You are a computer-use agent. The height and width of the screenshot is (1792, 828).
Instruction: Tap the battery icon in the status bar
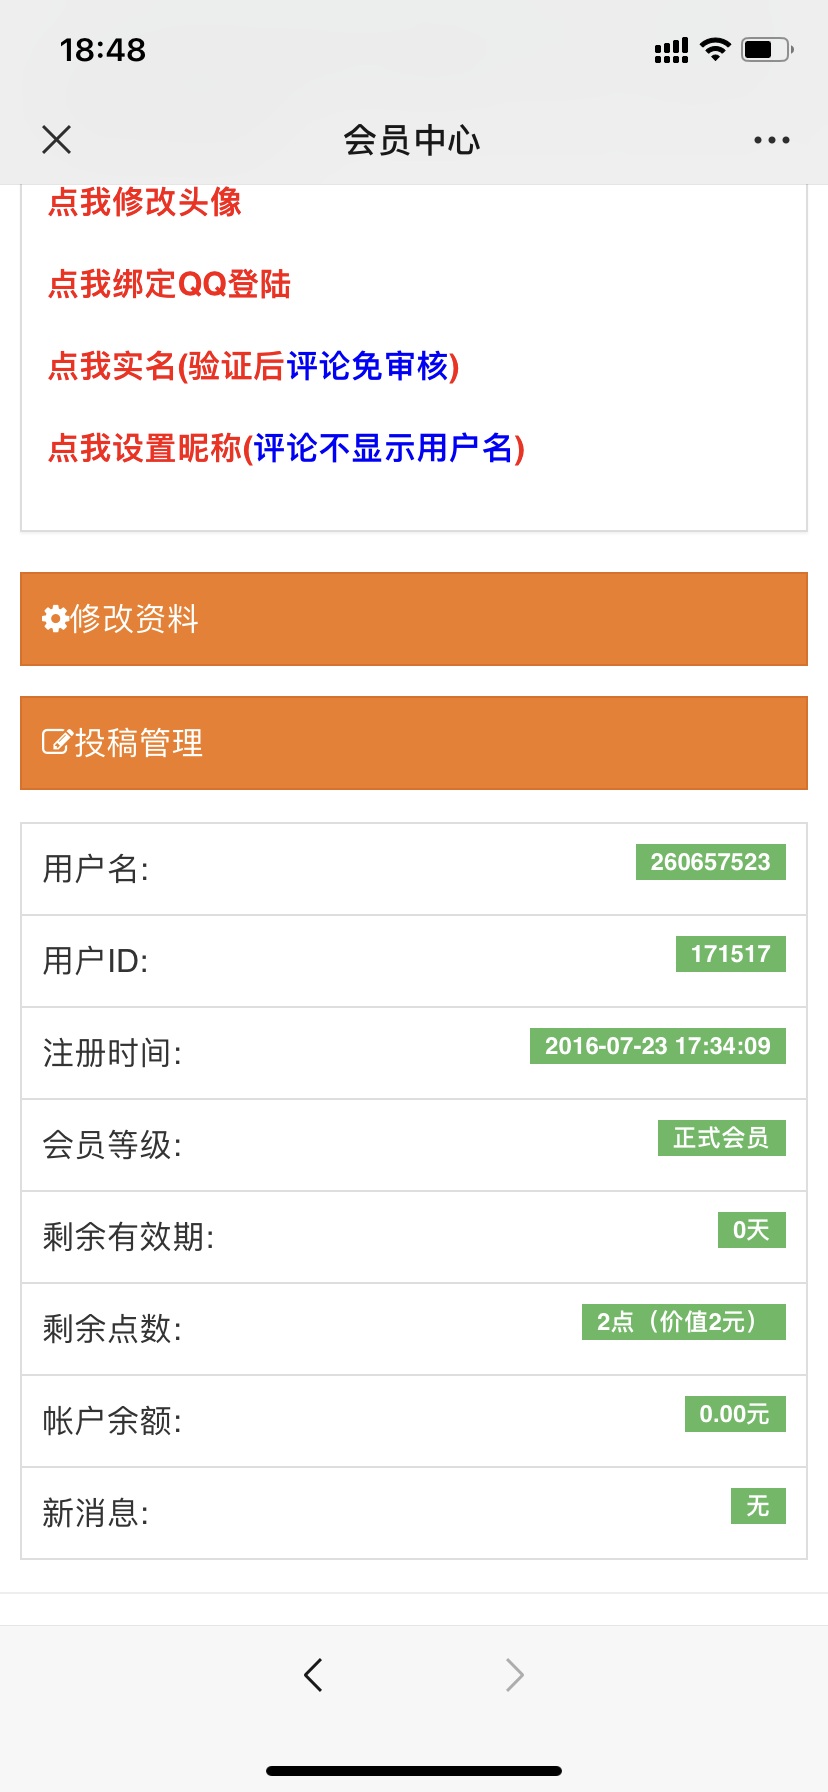762,48
